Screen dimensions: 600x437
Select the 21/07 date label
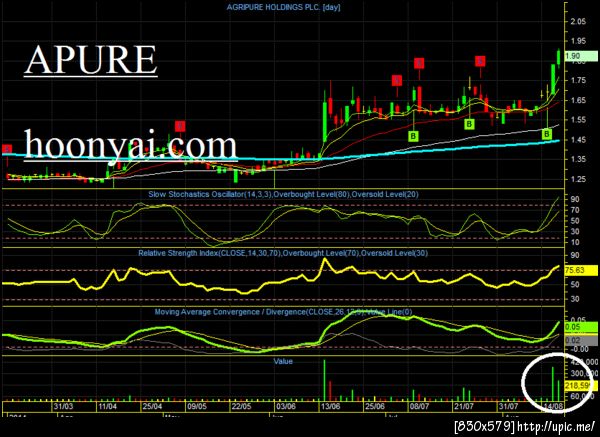(x=464, y=406)
